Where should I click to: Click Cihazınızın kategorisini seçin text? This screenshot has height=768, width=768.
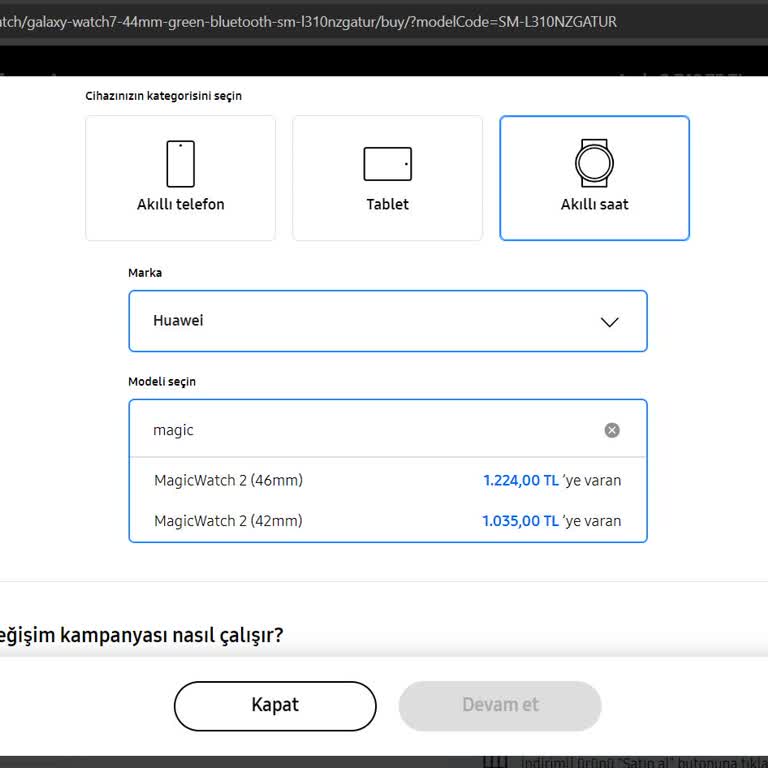coord(164,96)
